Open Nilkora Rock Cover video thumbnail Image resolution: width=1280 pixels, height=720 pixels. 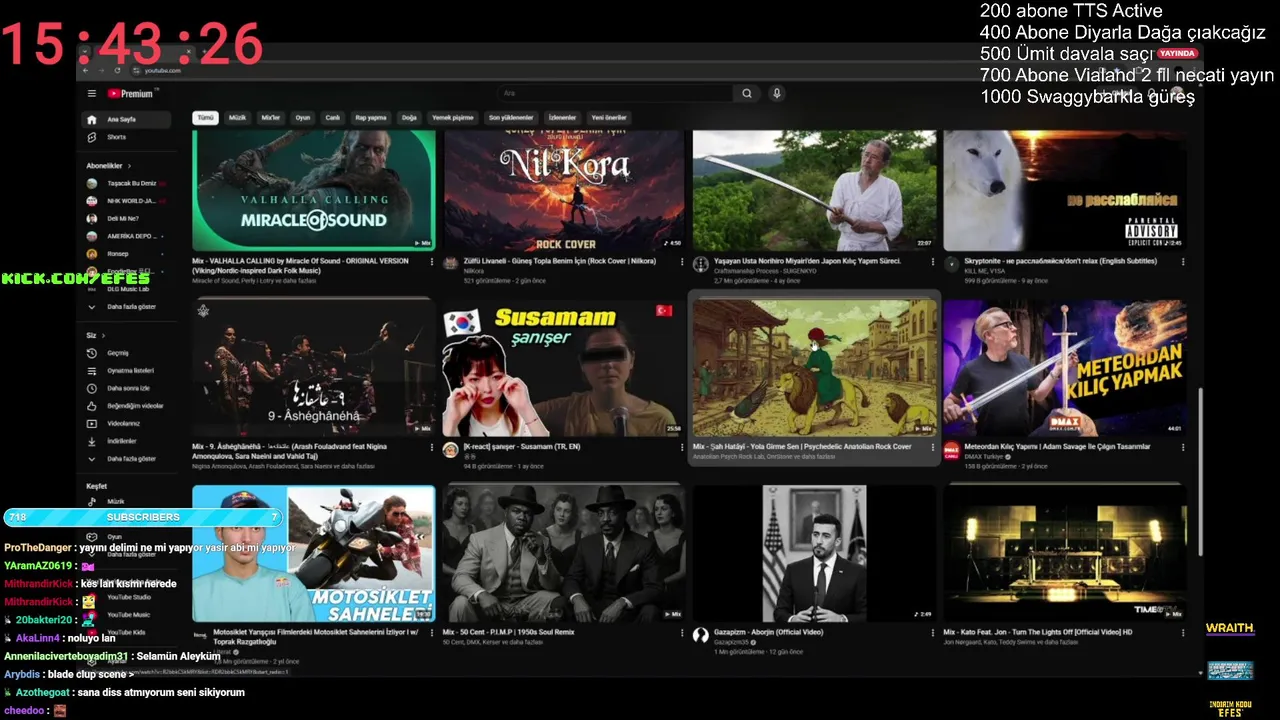point(564,190)
